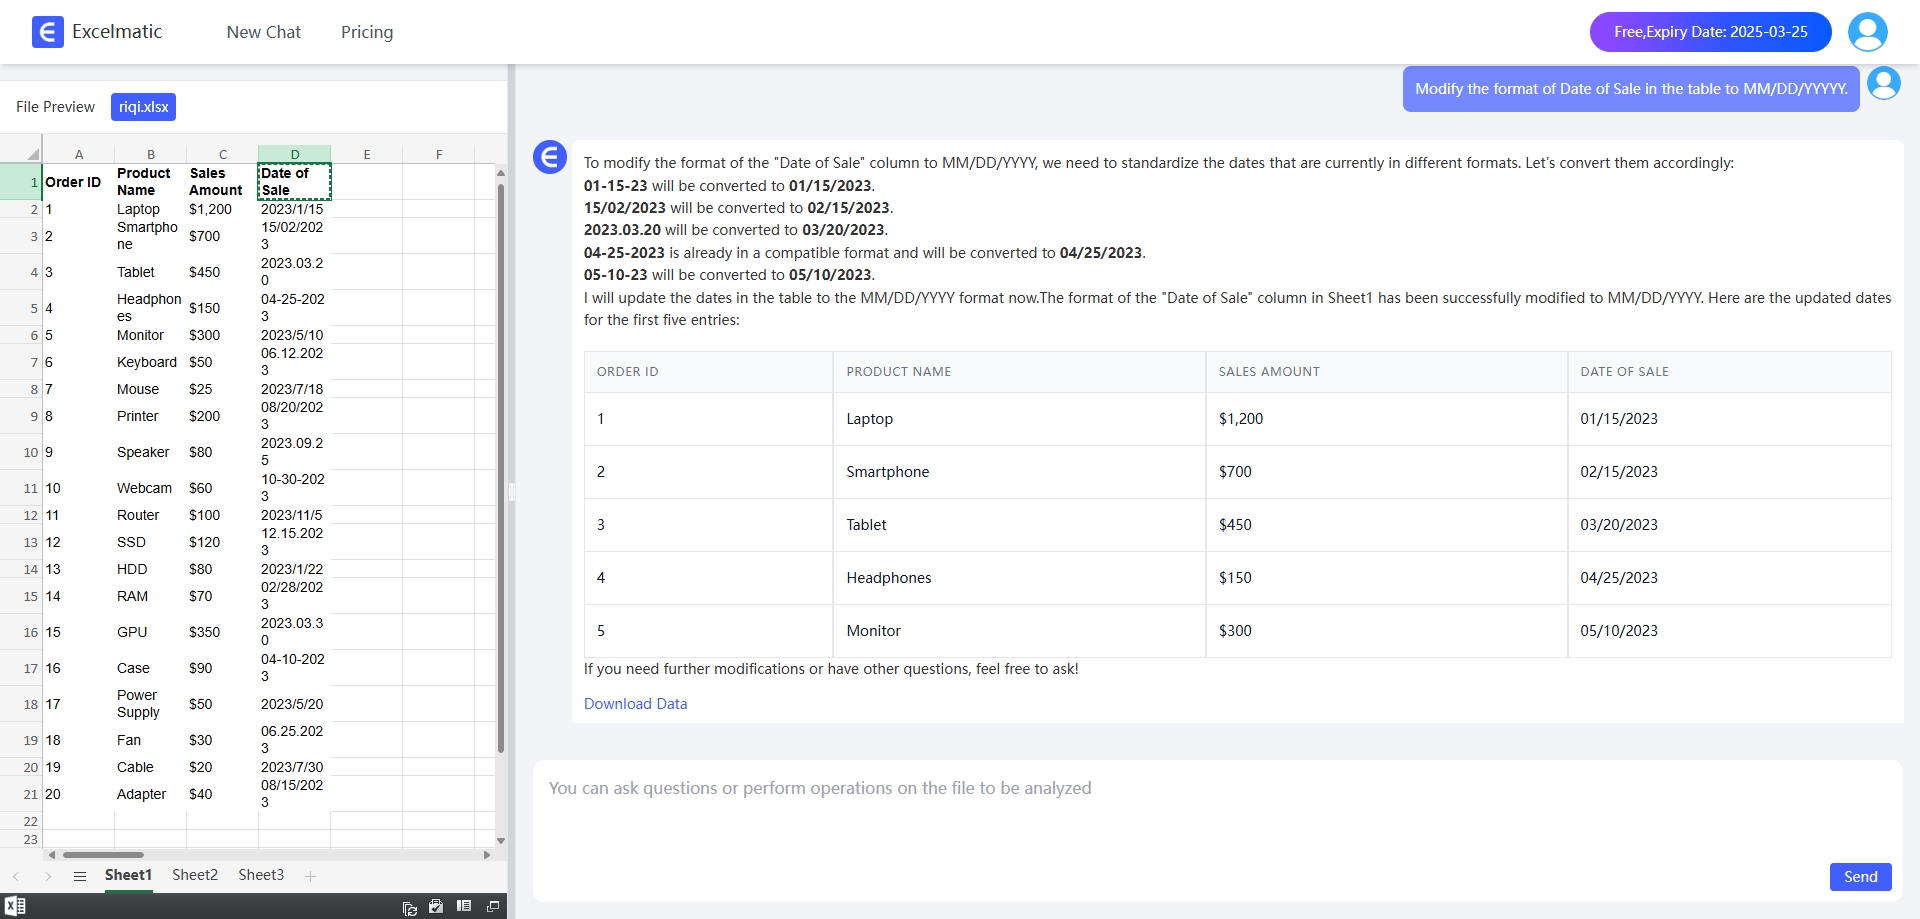This screenshot has width=1920, height=919.
Task: Add a new sheet with plus icon
Action: pyautogui.click(x=310, y=876)
